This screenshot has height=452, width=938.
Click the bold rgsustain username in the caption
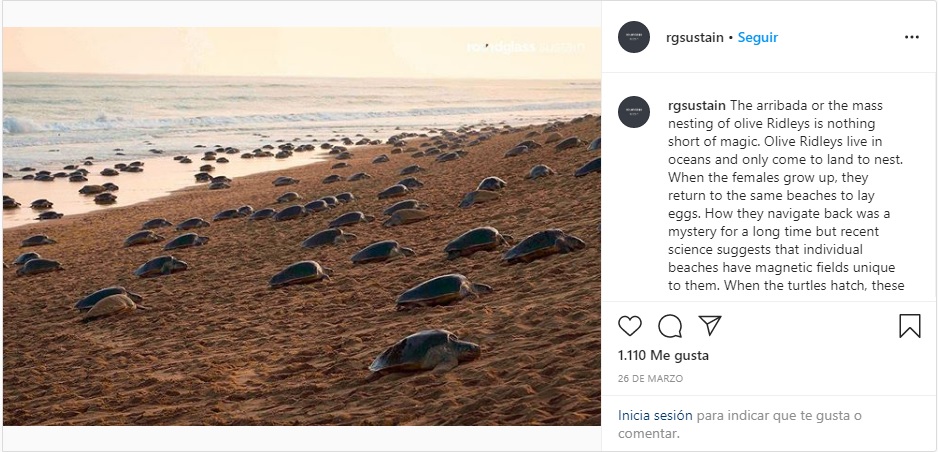point(696,106)
